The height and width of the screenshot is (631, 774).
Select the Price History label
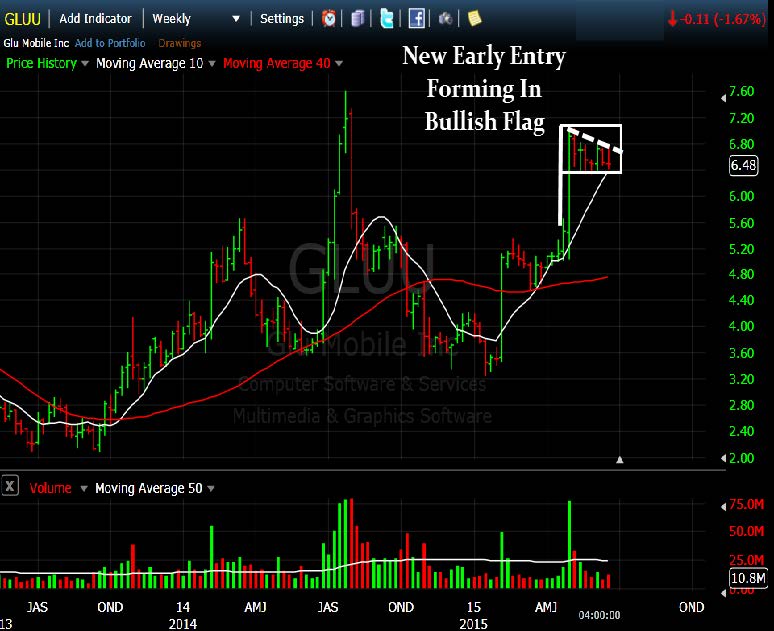coord(41,63)
